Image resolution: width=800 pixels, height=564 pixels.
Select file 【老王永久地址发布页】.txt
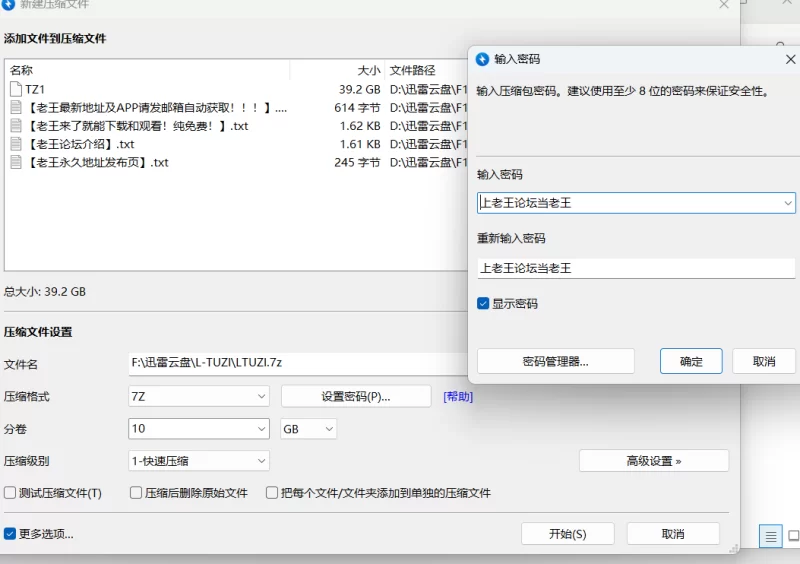pos(97,162)
